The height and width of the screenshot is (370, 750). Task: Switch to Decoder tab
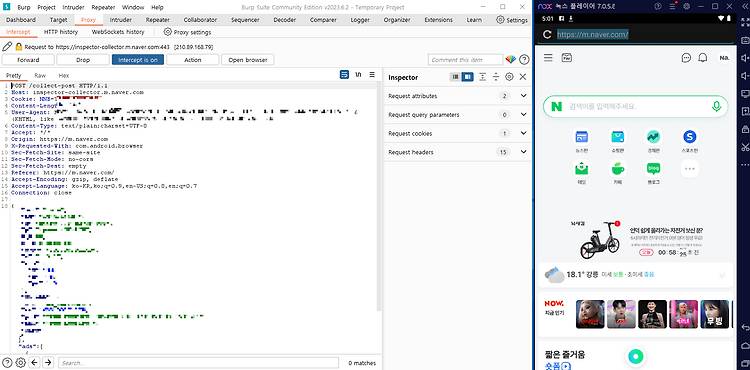point(285,20)
